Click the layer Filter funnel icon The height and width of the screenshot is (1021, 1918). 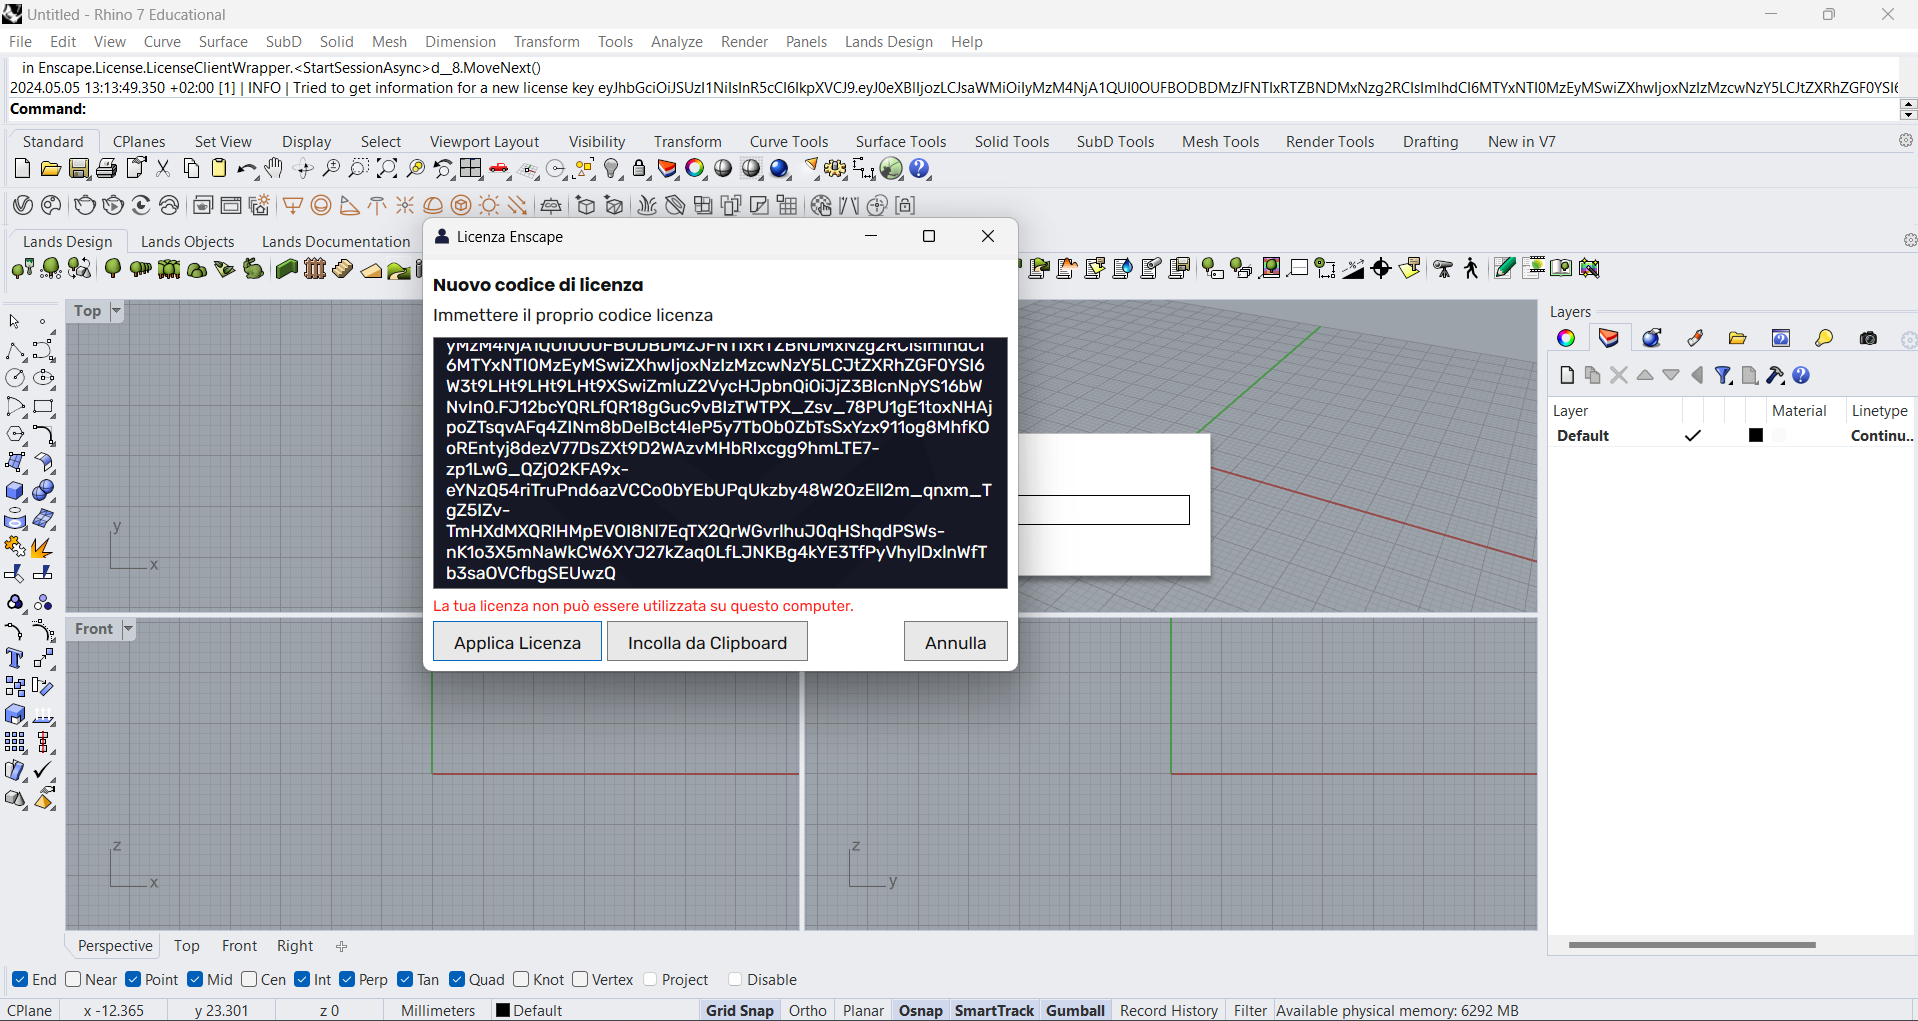coord(1723,375)
